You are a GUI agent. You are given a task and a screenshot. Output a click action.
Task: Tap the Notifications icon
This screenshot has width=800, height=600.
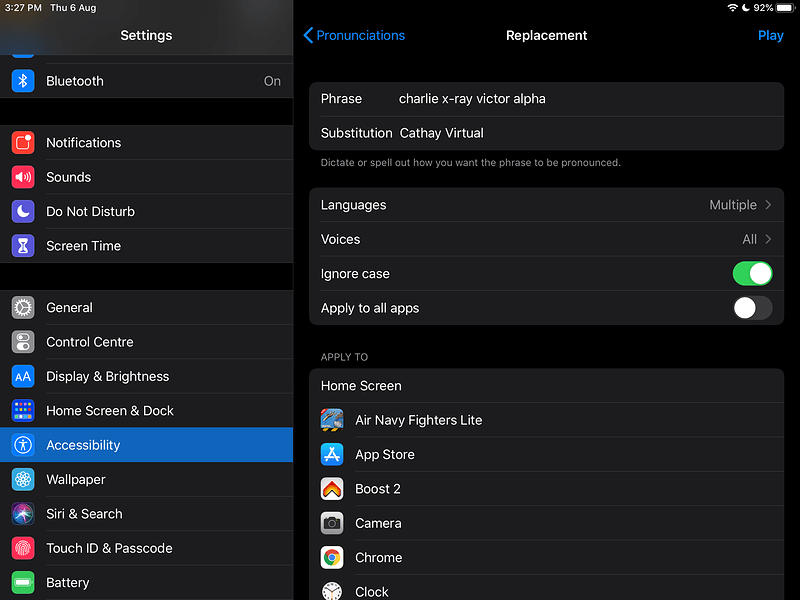coord(23,142)
